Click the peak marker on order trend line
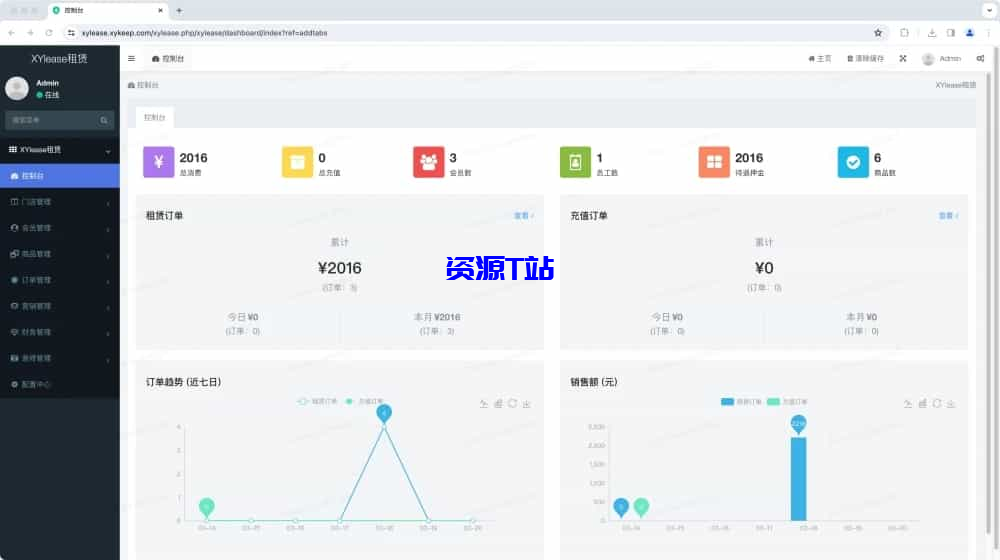The width and height of the screenshot is (1000, 560). [384, 414]
